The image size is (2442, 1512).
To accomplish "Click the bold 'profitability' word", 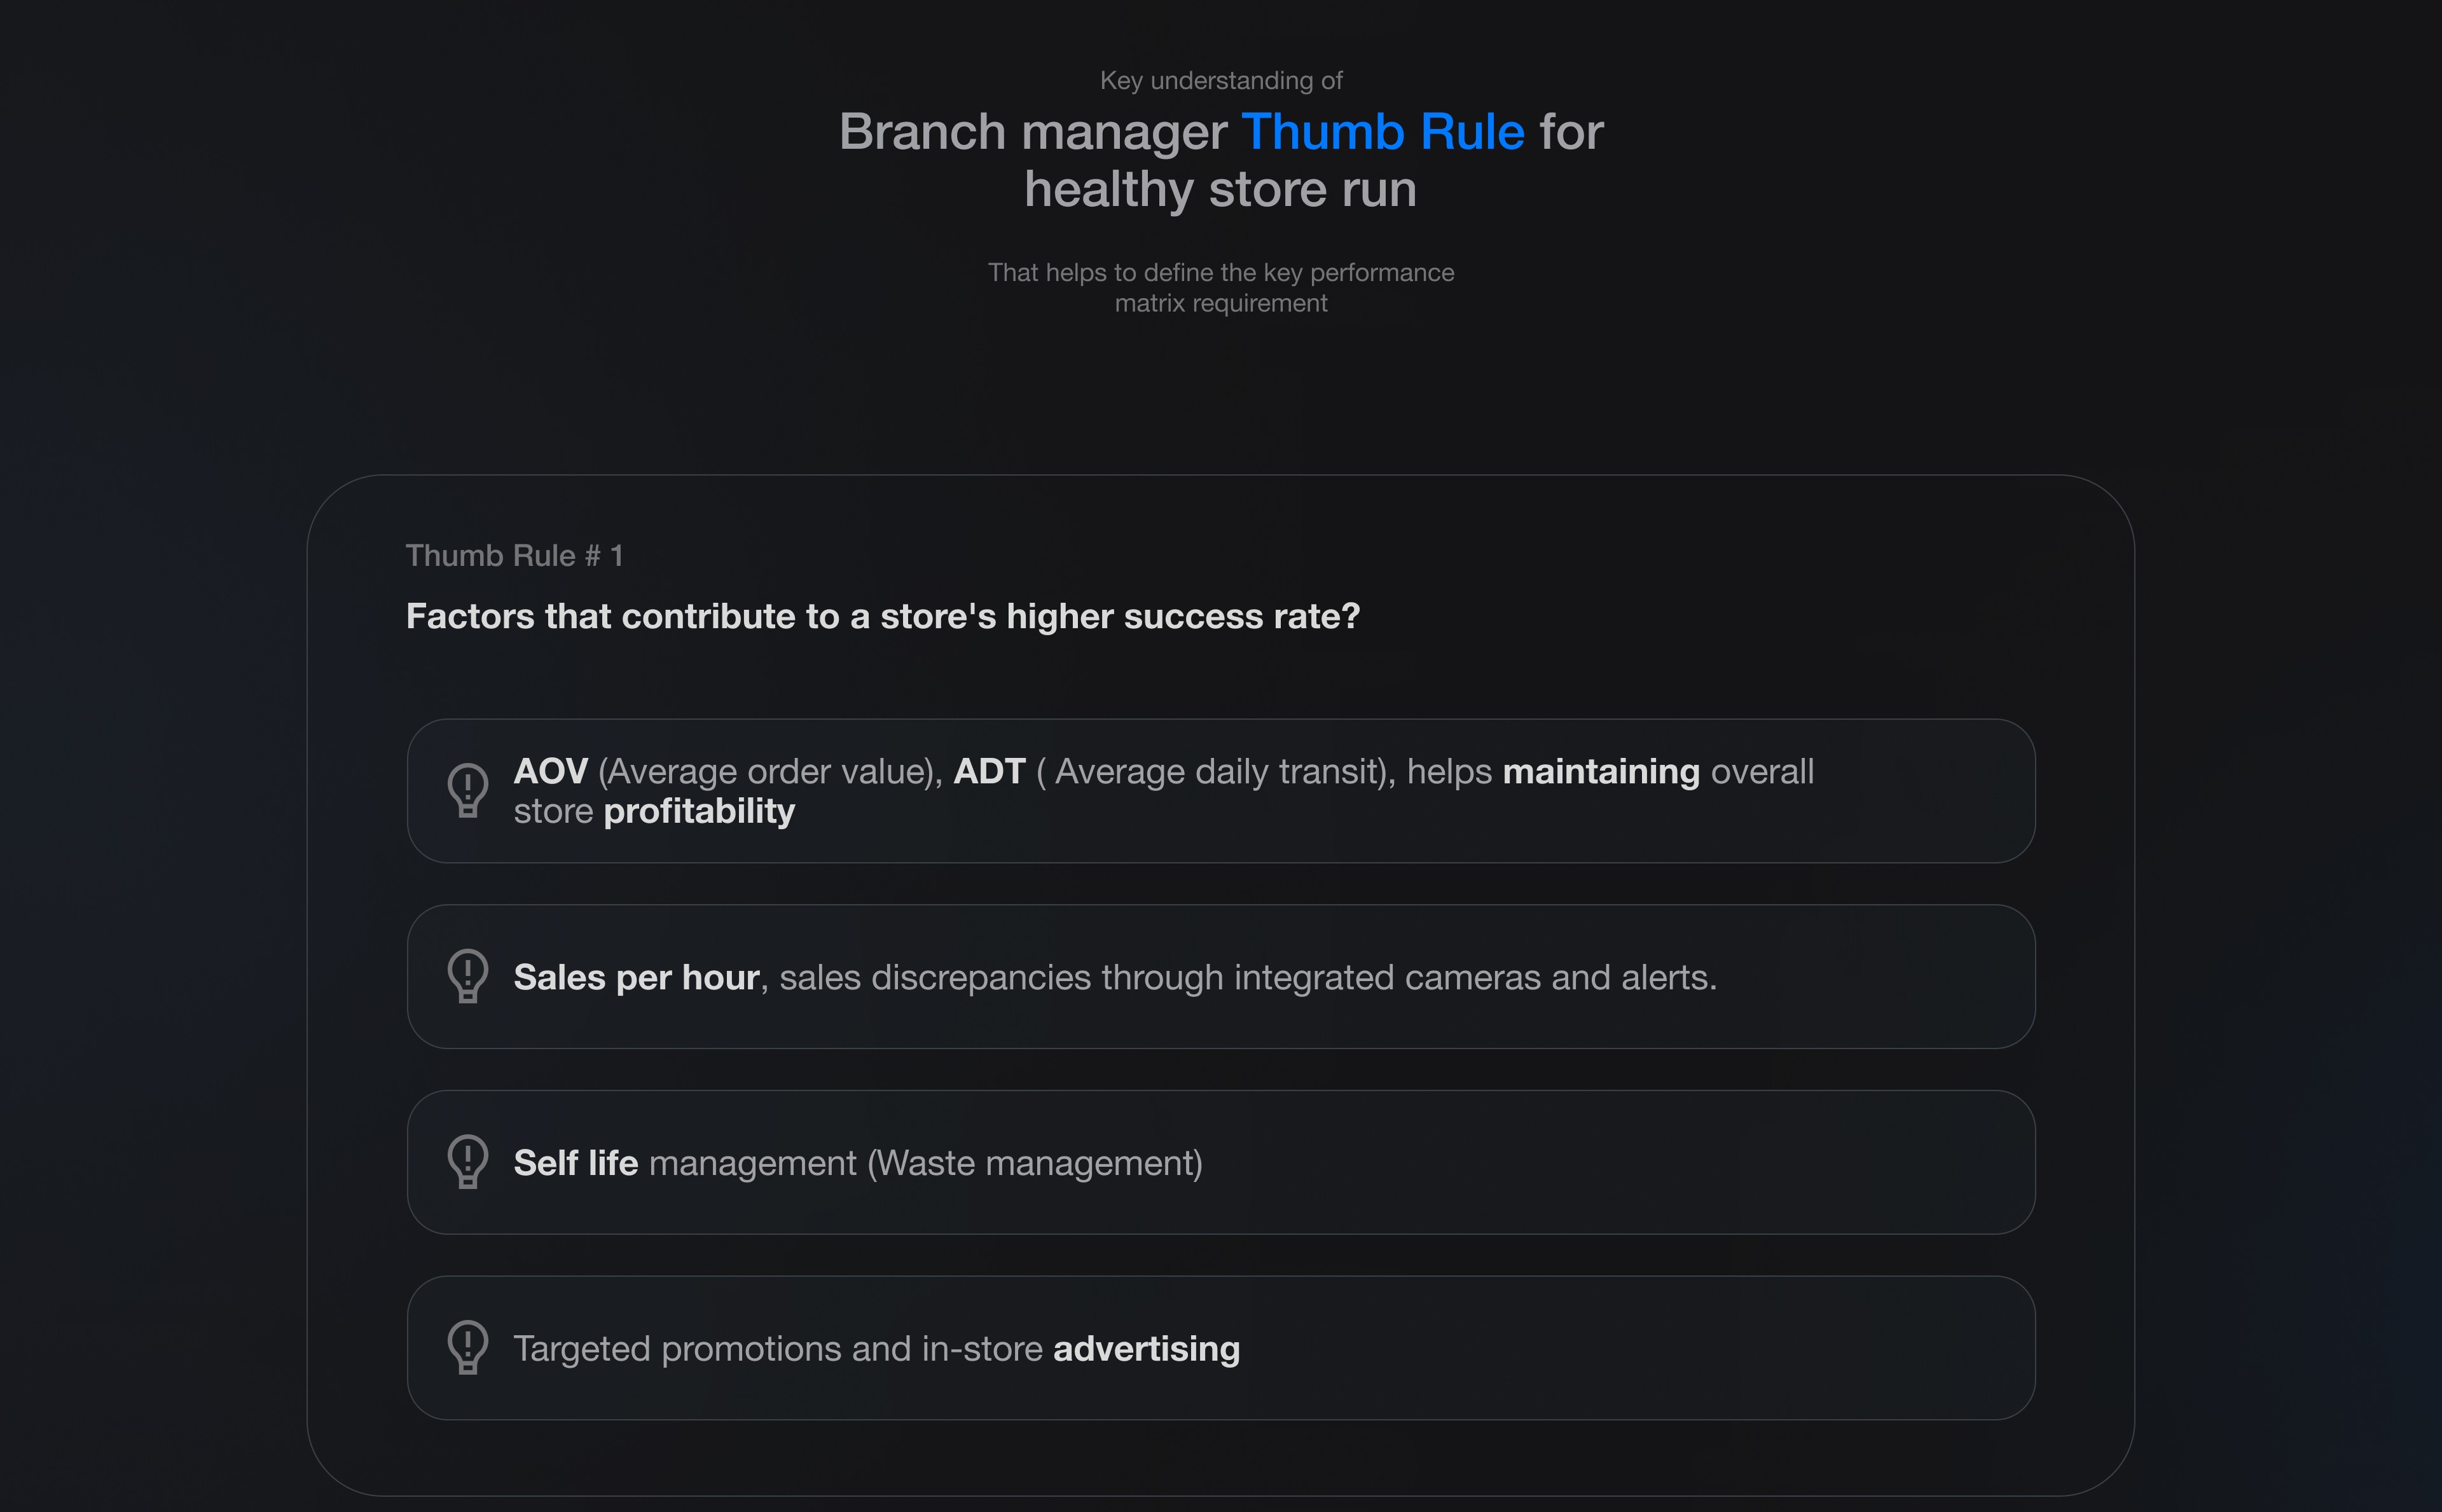I will [x=699, y=811].
